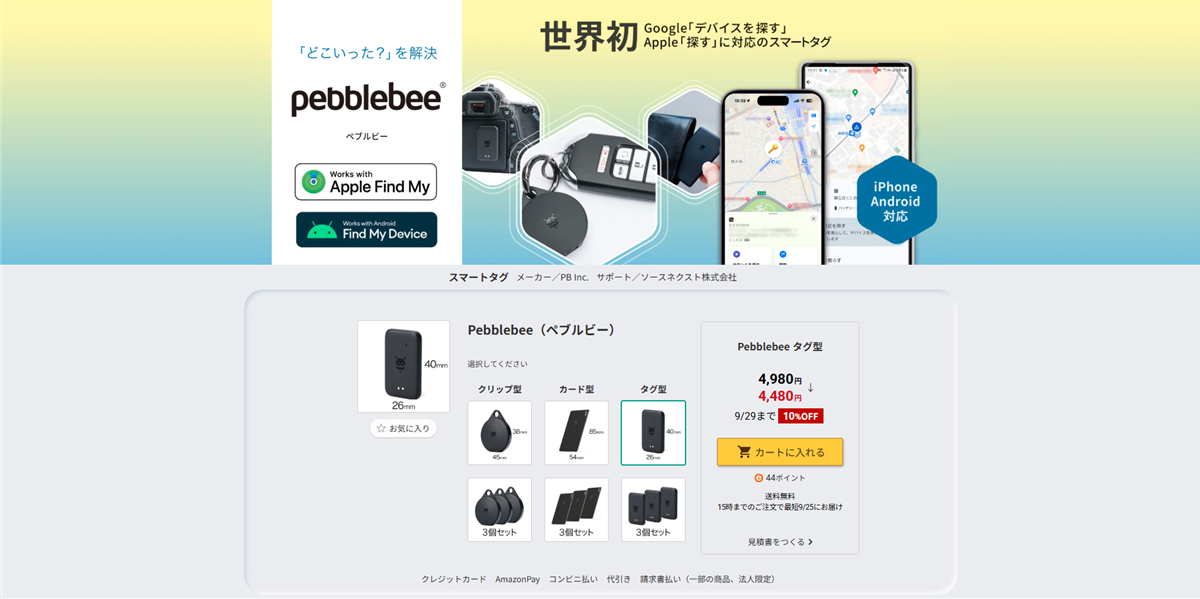Click the お気に入り favorite button
The image size is (1200, 599).
click(403, 428)
